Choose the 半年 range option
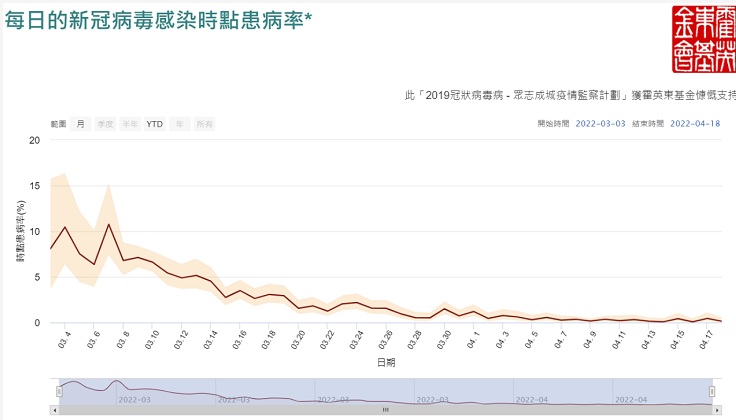Viewport: 736px width, 420px height. [x=130, y=124]
